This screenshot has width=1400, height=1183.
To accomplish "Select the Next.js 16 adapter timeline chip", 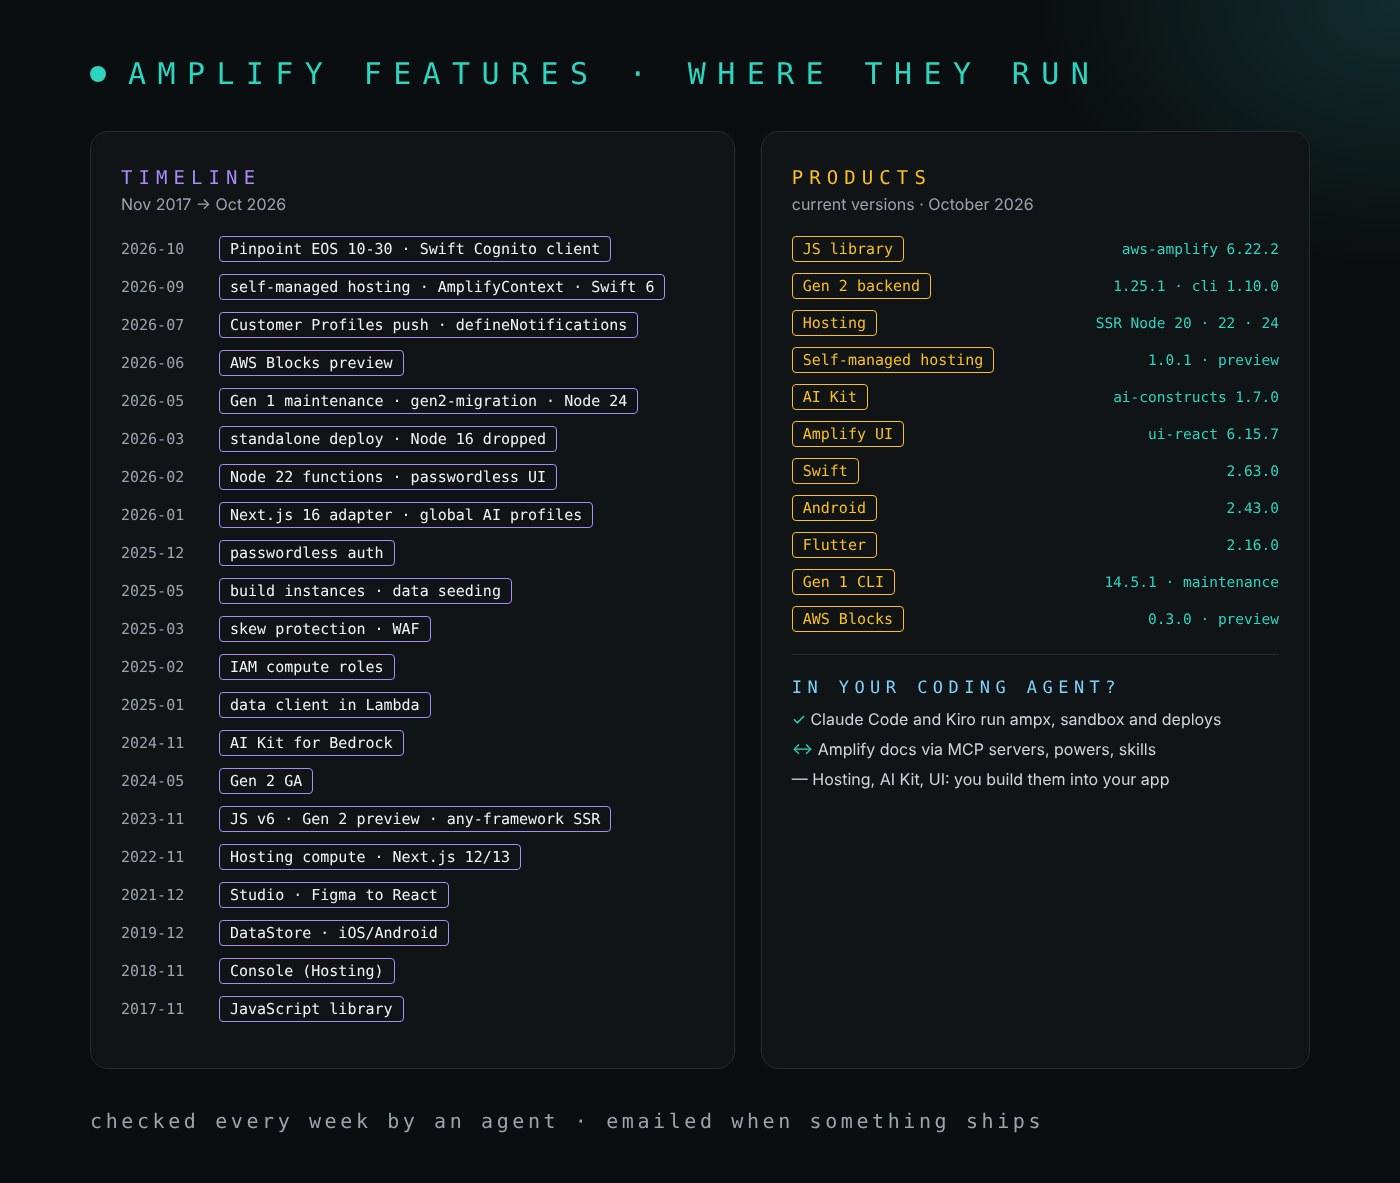I will (406, 515).
